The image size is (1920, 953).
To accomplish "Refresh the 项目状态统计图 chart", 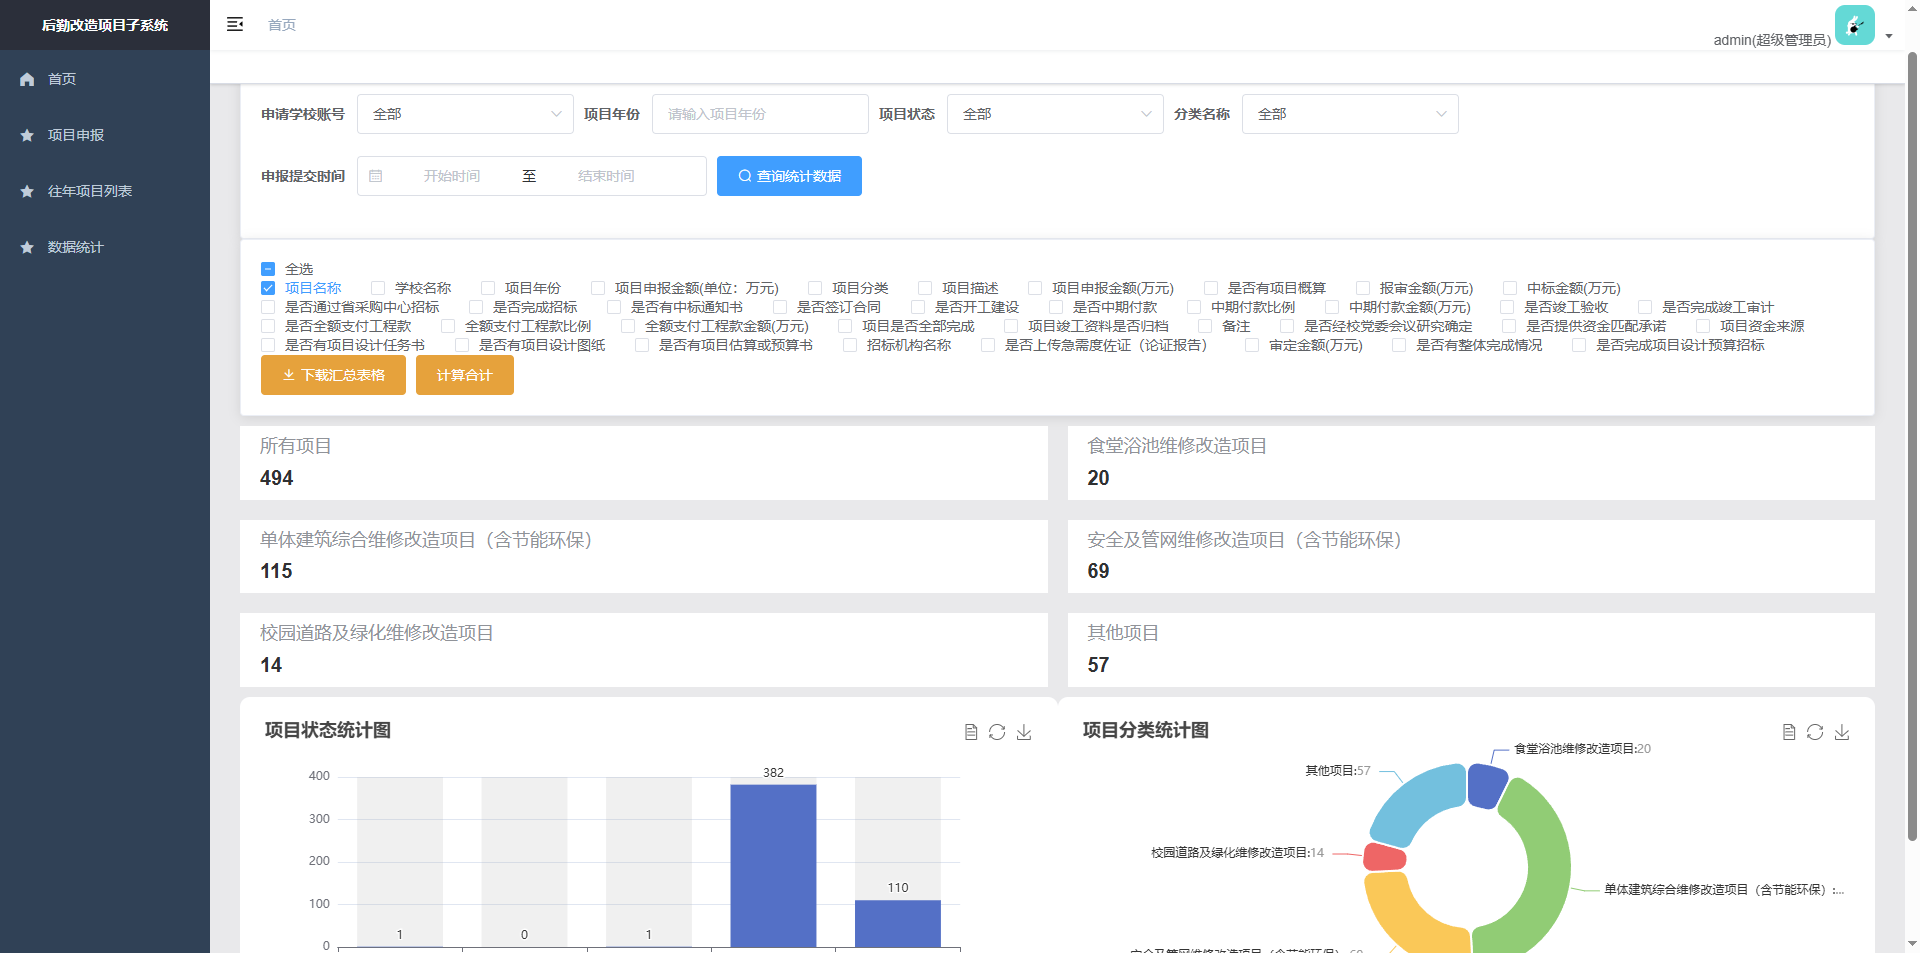I will [997, 732].
